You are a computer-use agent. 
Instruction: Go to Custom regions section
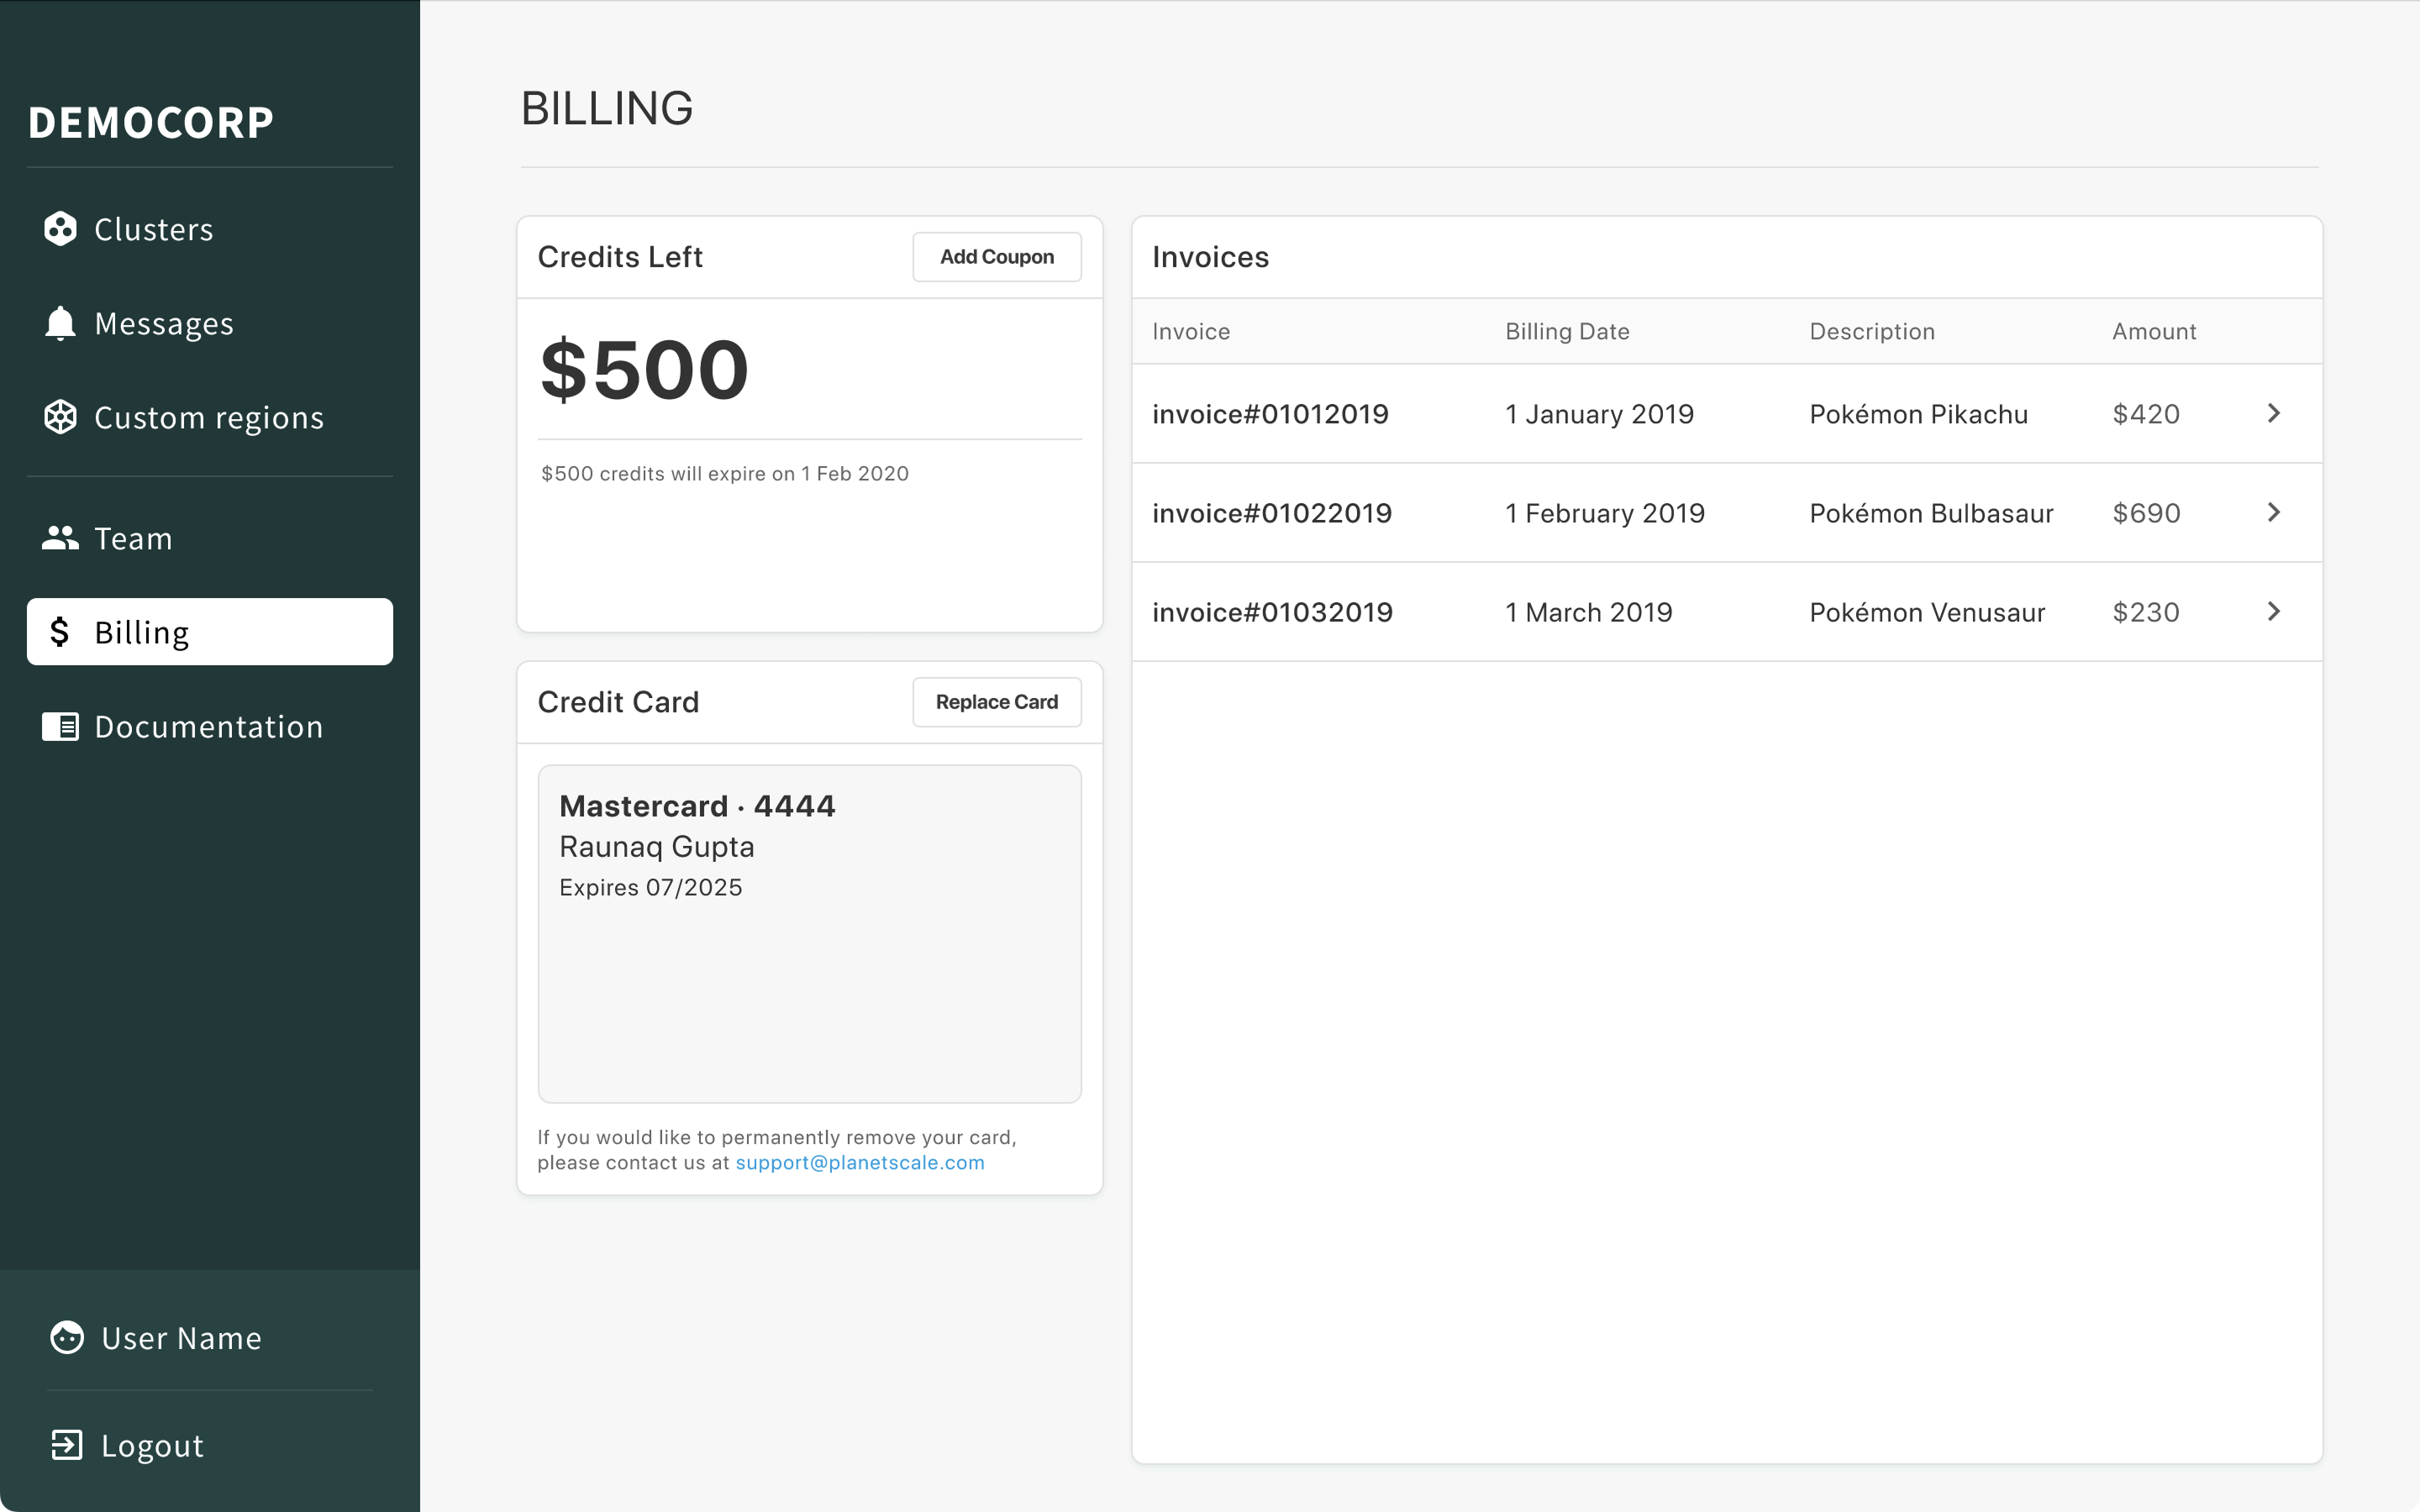(x=209, y=417)
